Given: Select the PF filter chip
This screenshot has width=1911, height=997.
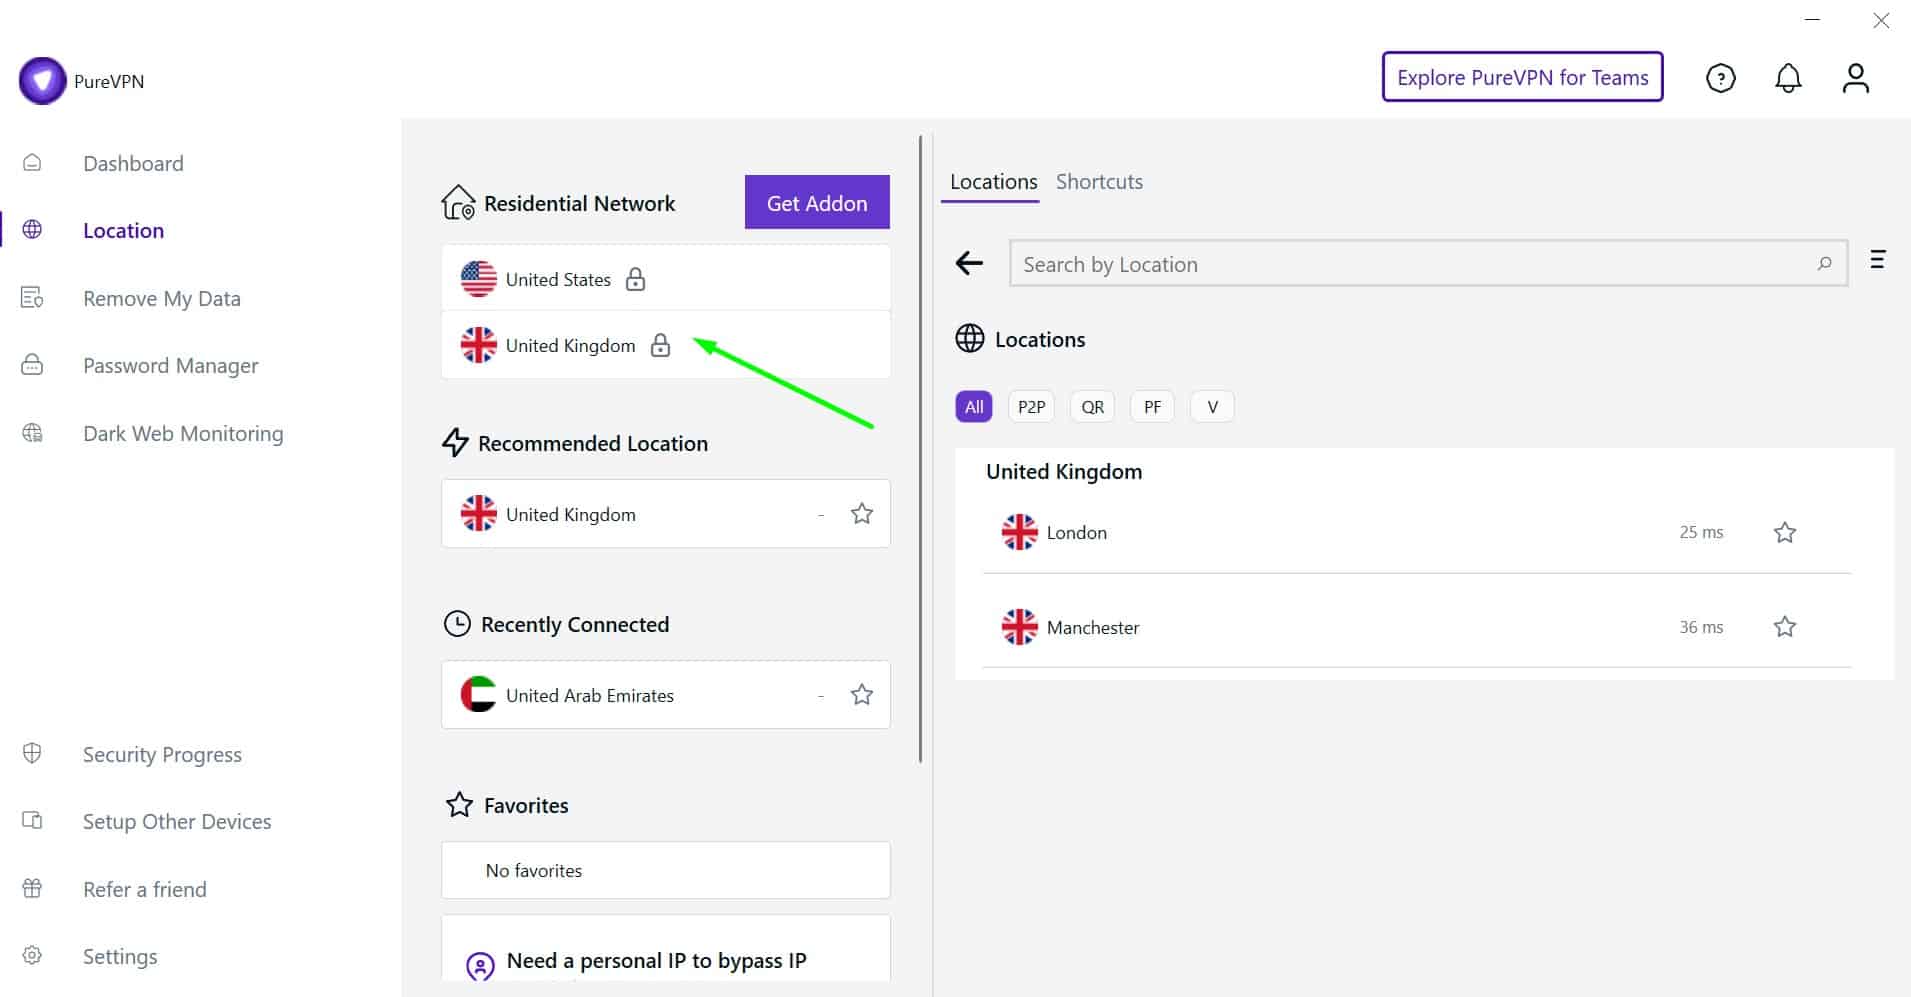Looking at the screenshot, I should (1152, 407).
